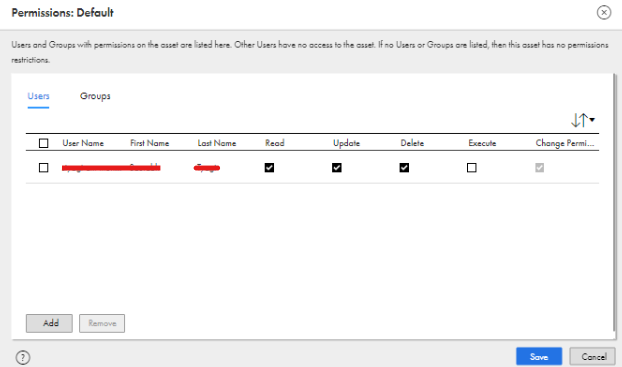Screen dimensions: 622x367
Task: Click the Change Permi... column header
Action: click(x=565, y=143)
